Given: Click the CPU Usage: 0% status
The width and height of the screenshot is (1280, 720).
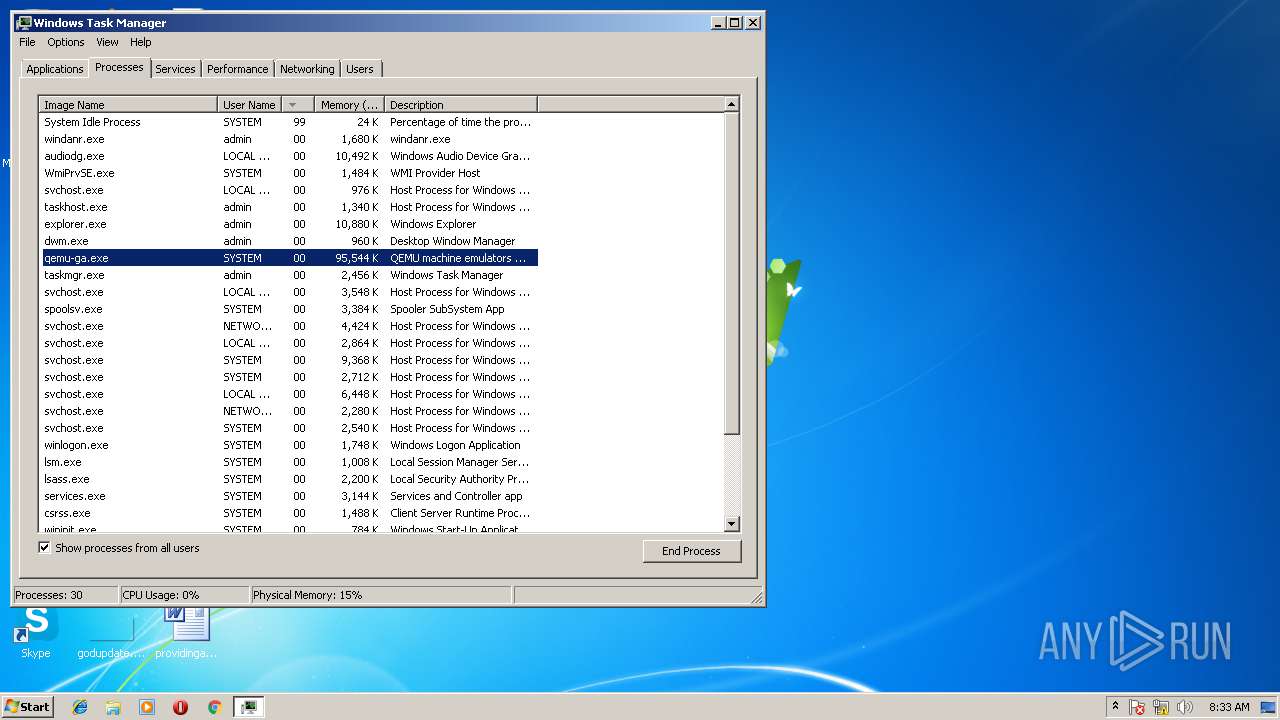Looking at the screenshot, I should tap(184, 595).
